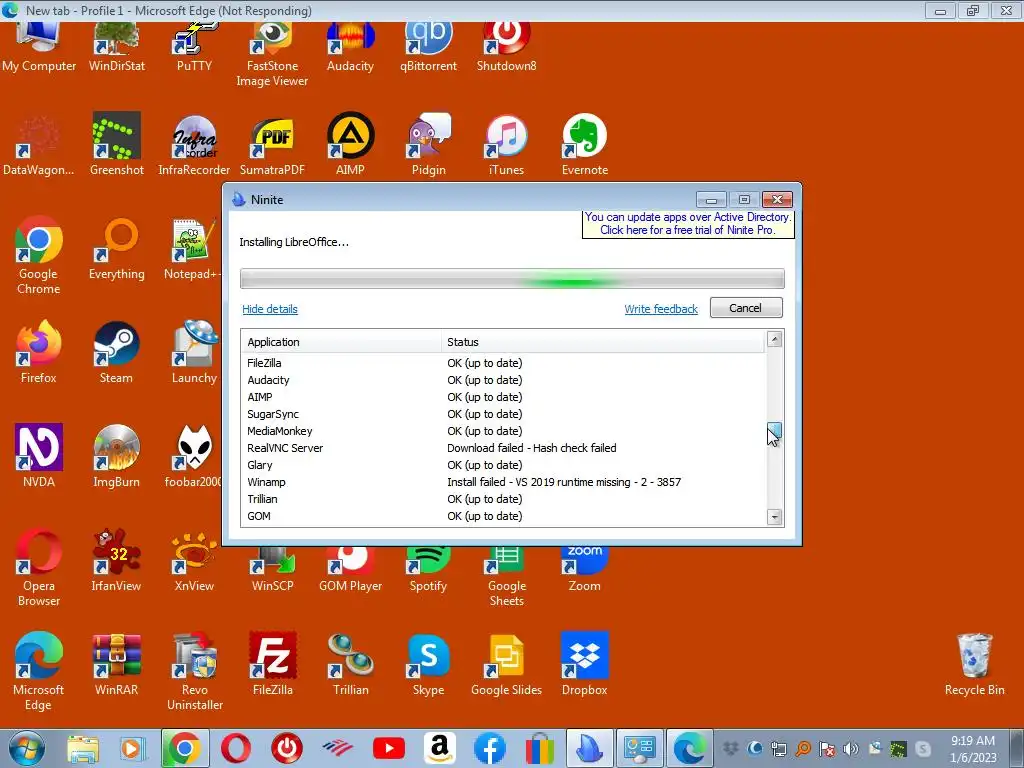This screenshot has width=1024, height=768.
Task: Open the Write feedback link
Action: 661,309
